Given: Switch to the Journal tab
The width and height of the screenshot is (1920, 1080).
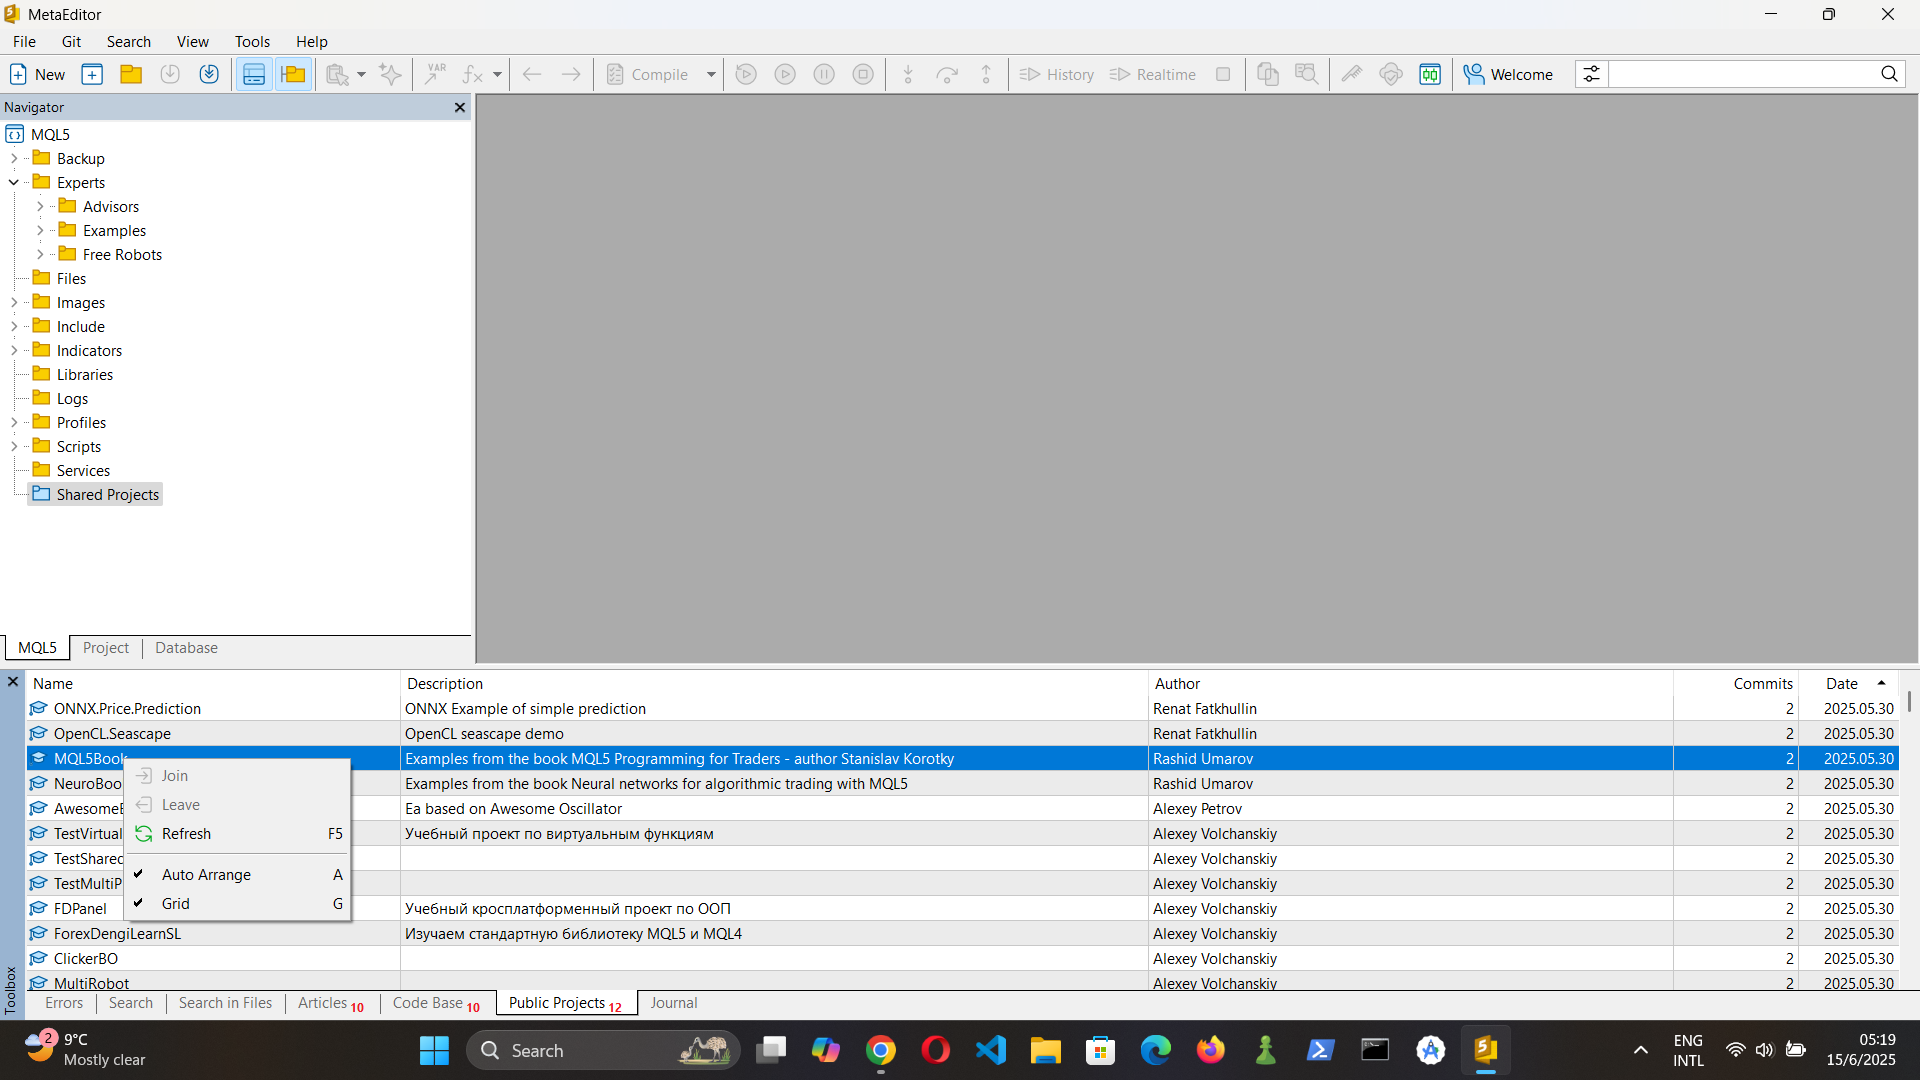Looking at the screenshot, I should coord(674,1003).
